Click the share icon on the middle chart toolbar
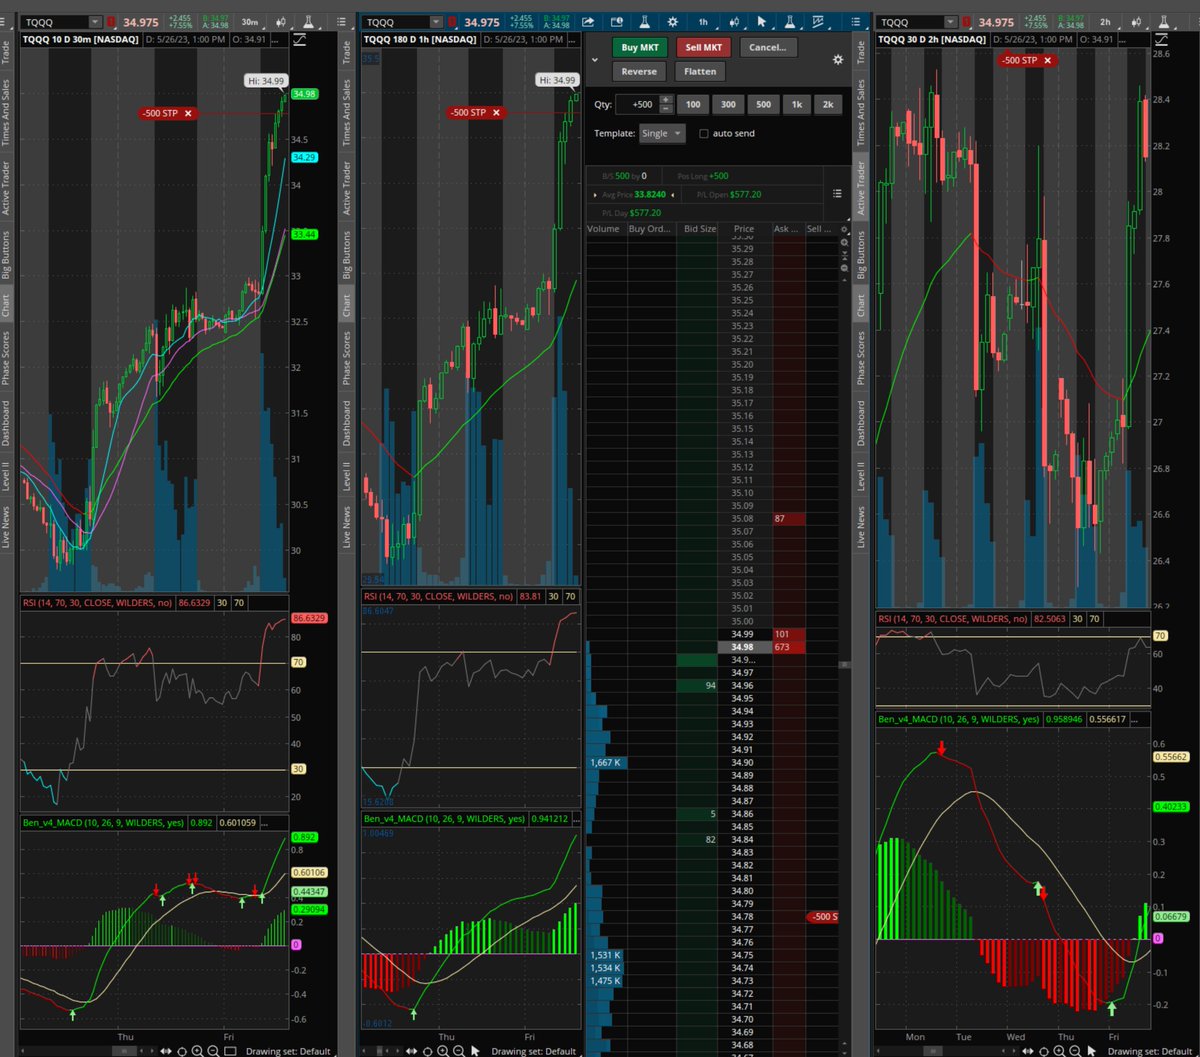1200x1057 pixels. tap(588, 21)
